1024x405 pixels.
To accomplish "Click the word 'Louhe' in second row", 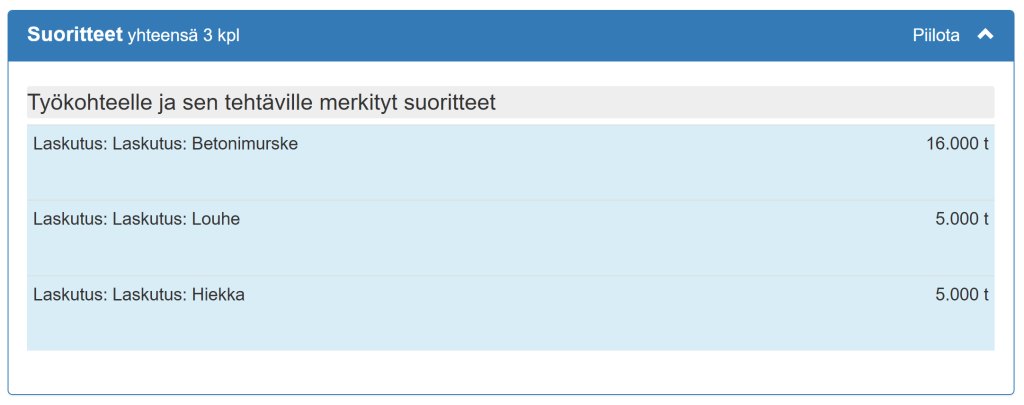I will (215, 219).
